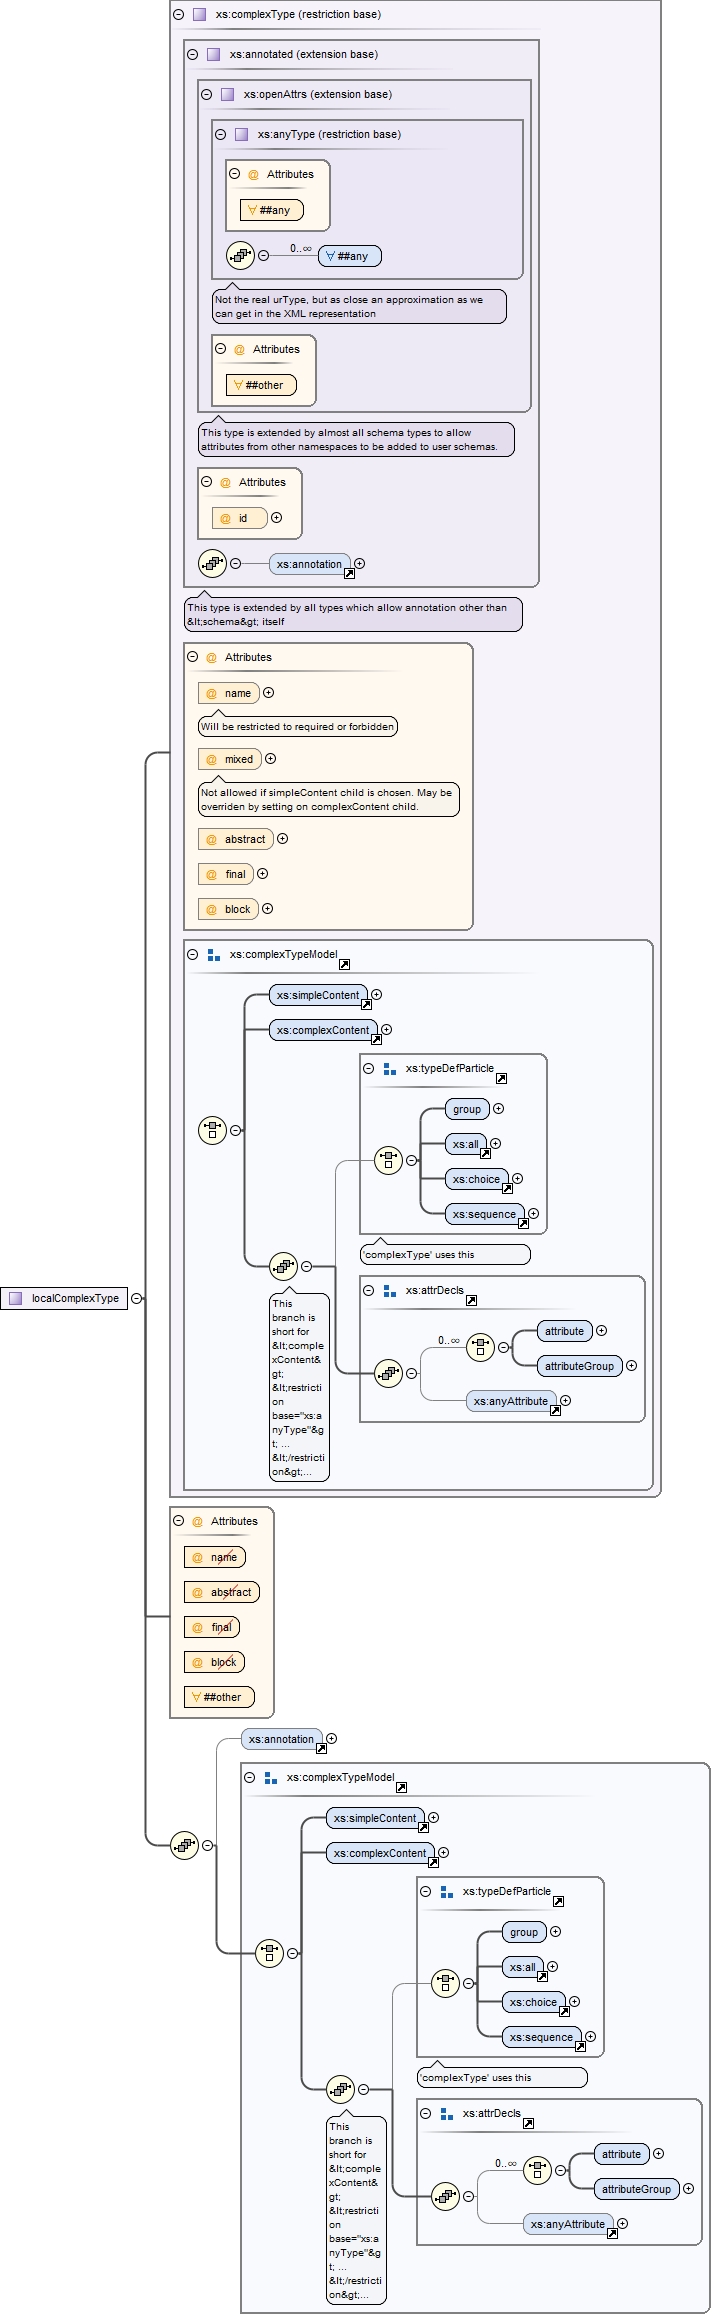Select the id attribute node

click(x=239, y=518)
